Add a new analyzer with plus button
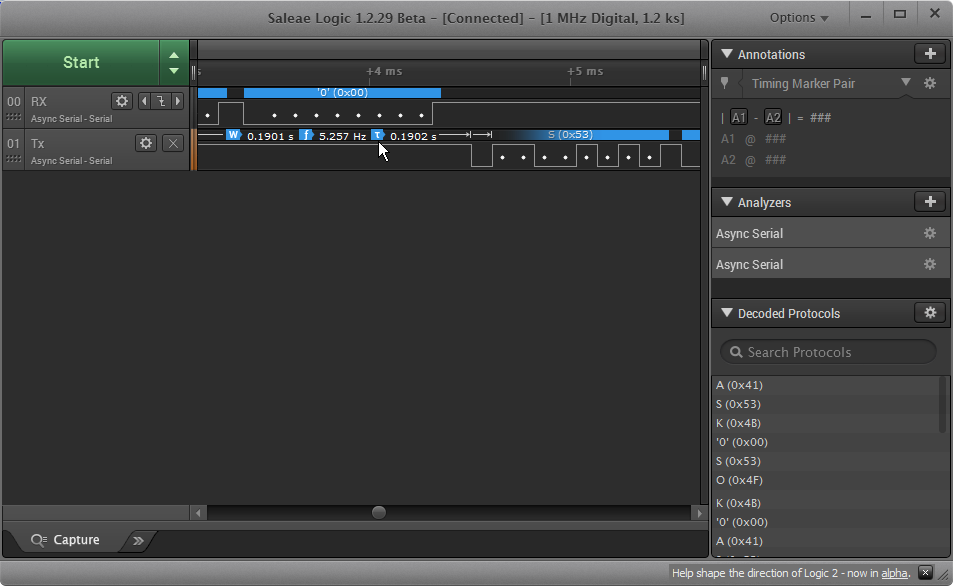 tap(930, 201)
